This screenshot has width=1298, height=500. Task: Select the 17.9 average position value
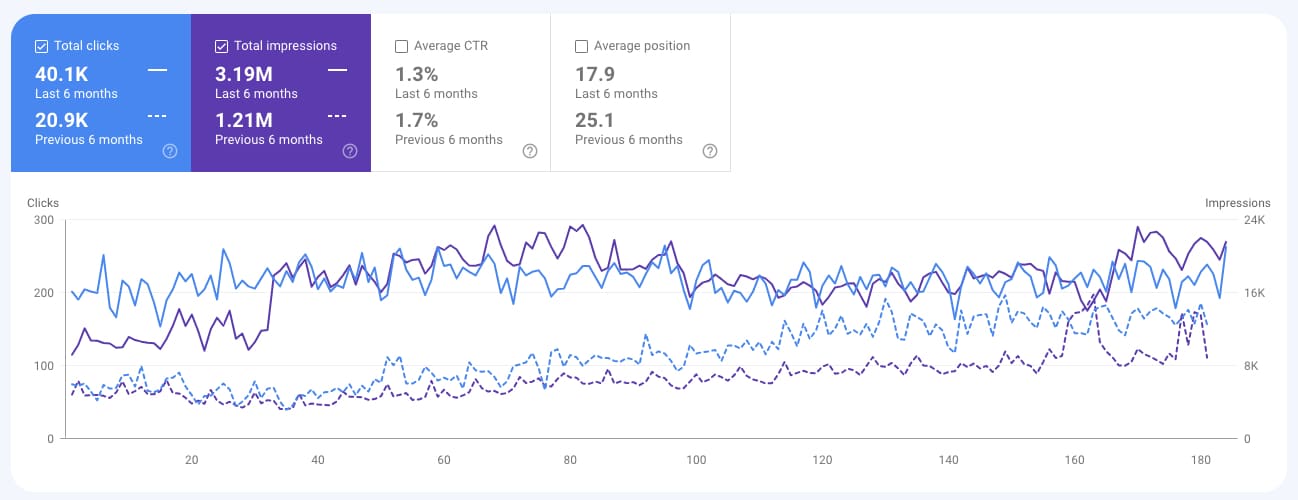click(595, 74)
